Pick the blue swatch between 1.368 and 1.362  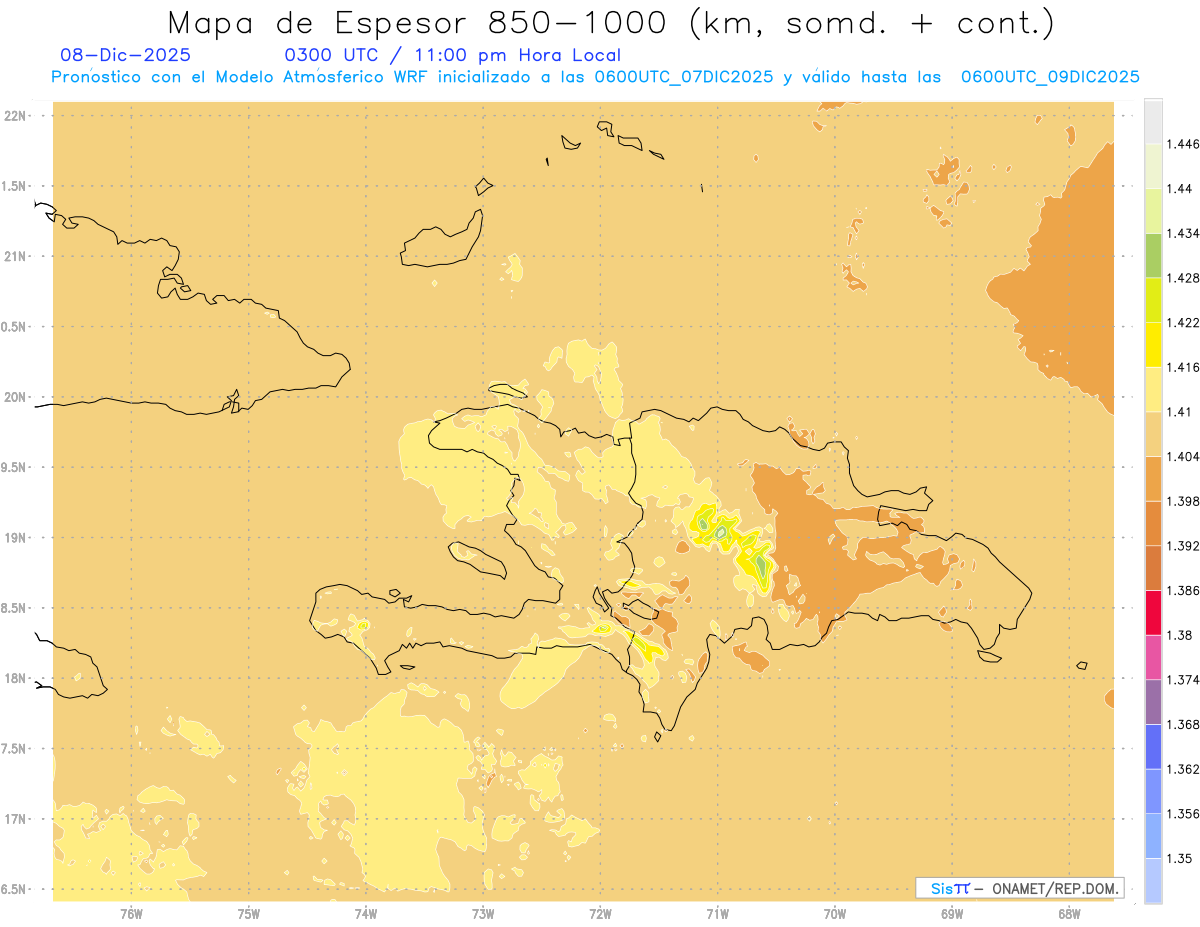pyautogui.click(x=1153, y=746)
